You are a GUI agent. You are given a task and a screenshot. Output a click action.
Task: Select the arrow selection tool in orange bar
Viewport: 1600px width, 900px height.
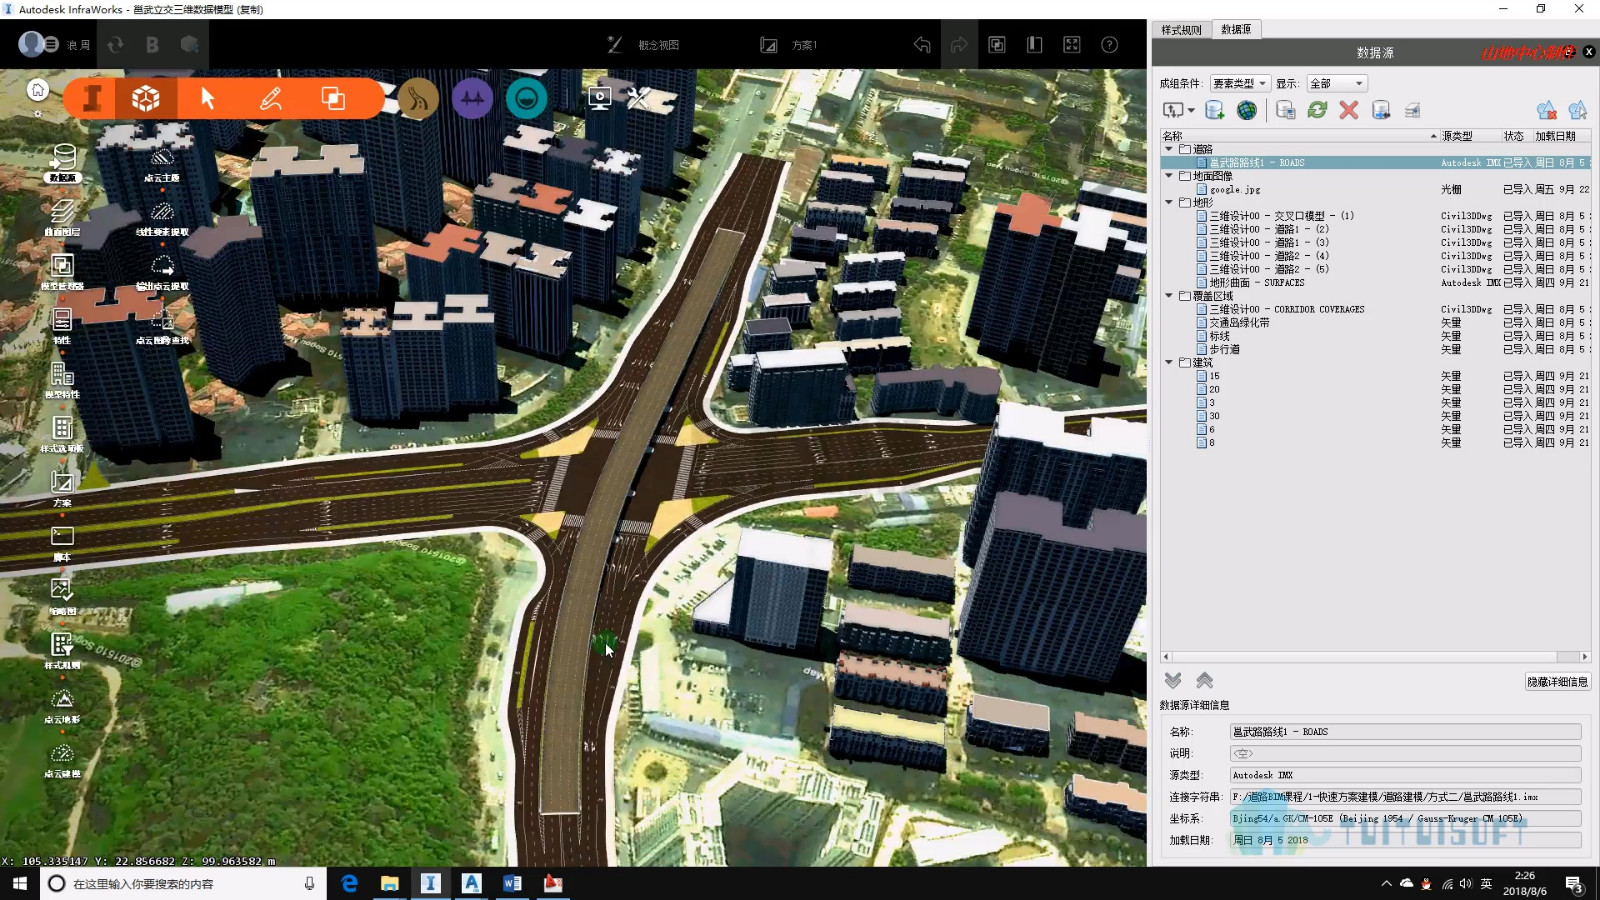[208, 98]
